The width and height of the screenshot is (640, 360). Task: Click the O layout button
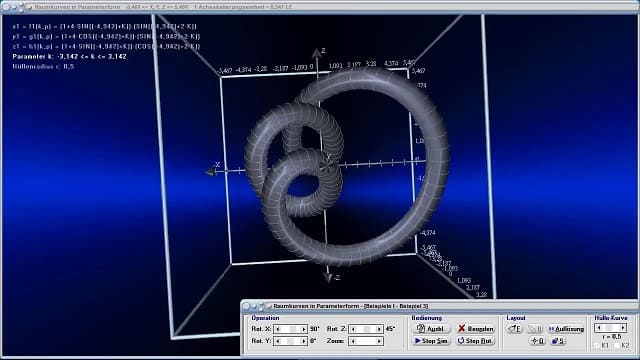click(x=537, y=341)
